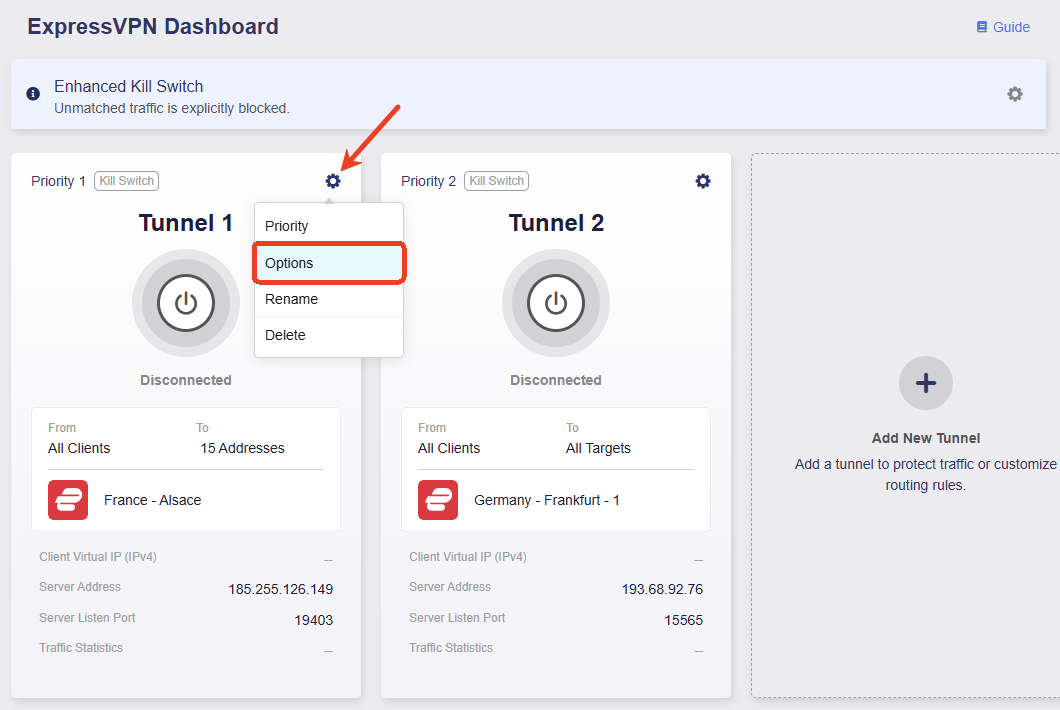Open Tunnel 2 gear settings icon
This screenshot has height=710, width=1060.
click(x=703, y=181)
